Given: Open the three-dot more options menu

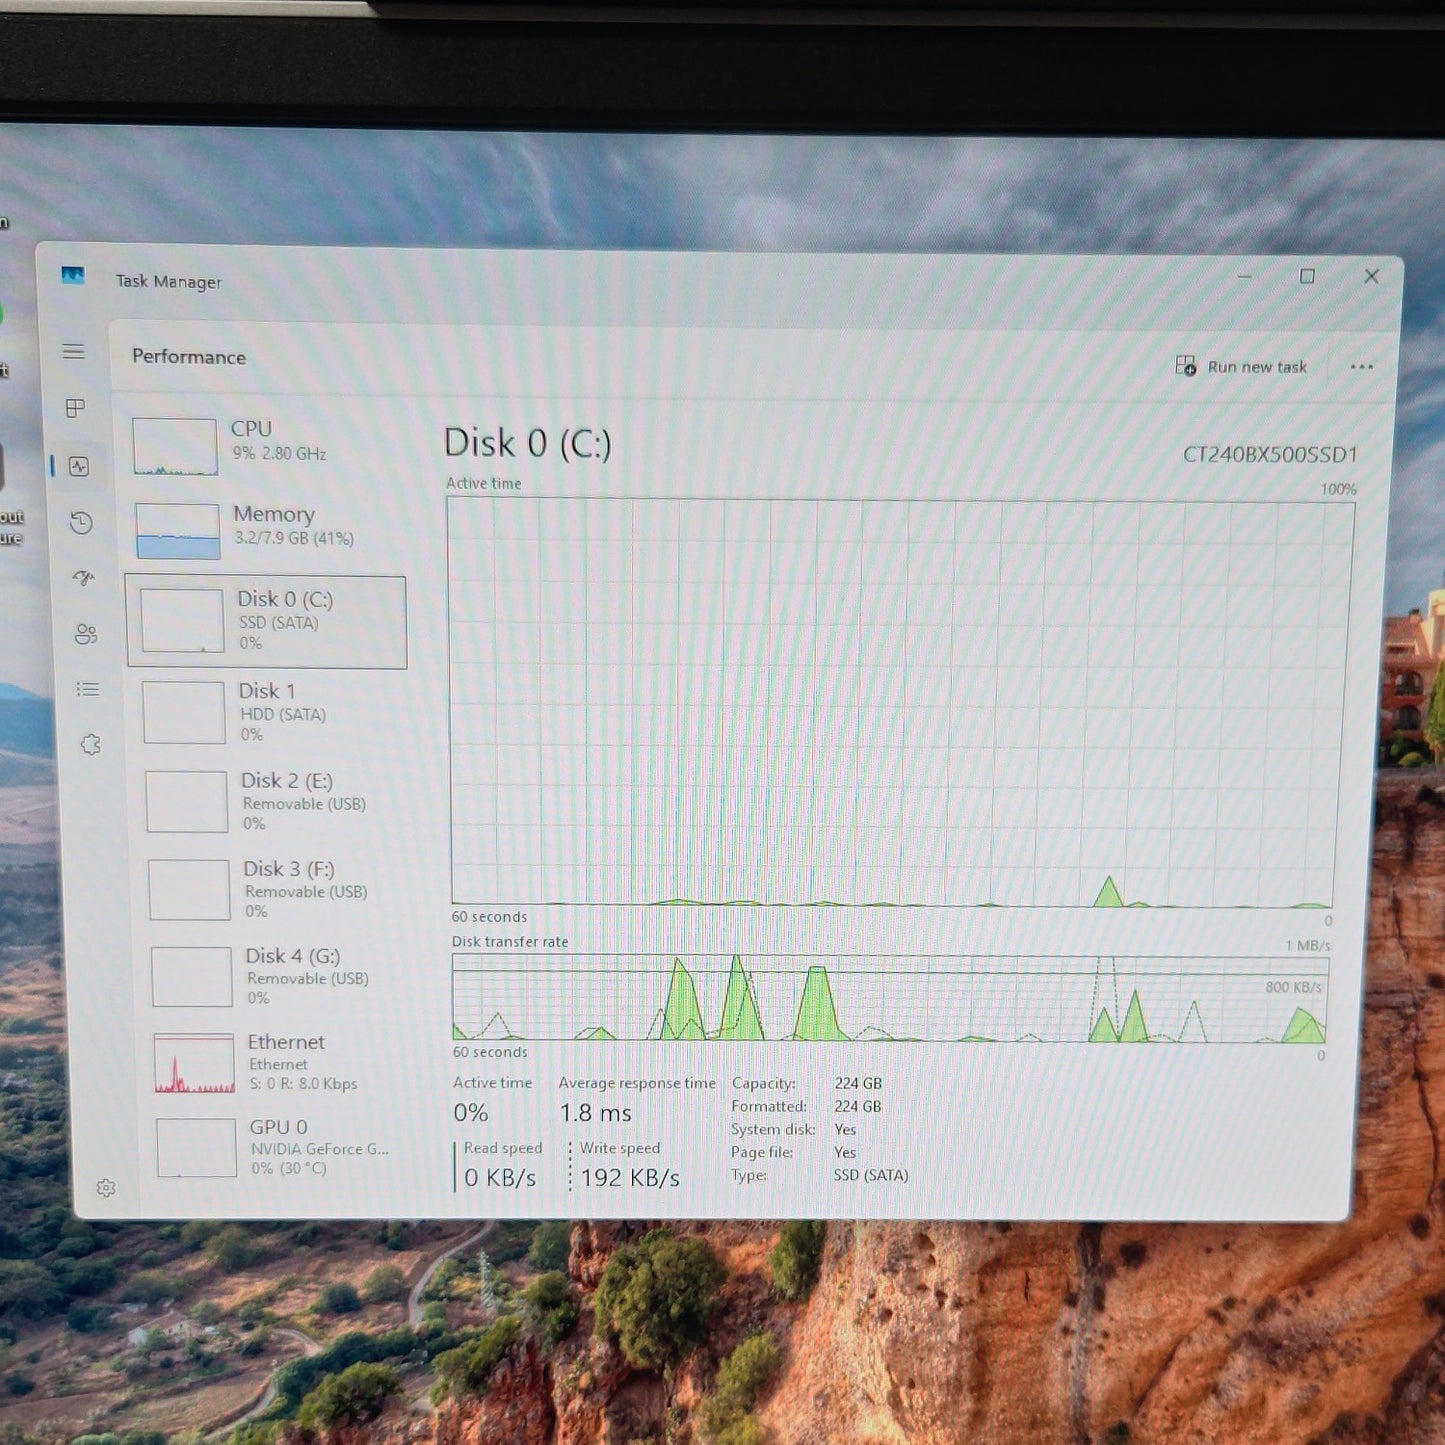Looking at the screenshot, I should pyautogui.click(x=1361, y=367).
